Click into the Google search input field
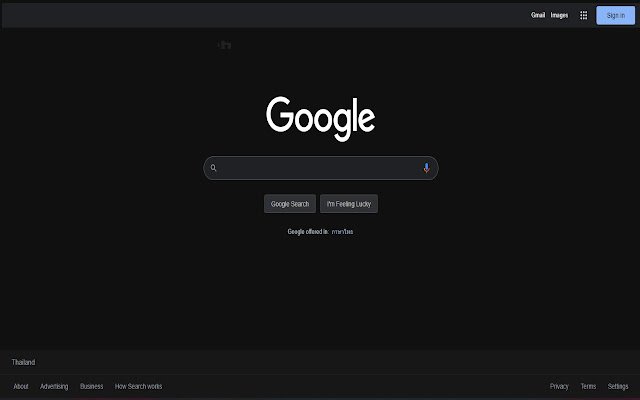Image resolution: width=640 pixels, height=400 pixels. tap(320, 168)
